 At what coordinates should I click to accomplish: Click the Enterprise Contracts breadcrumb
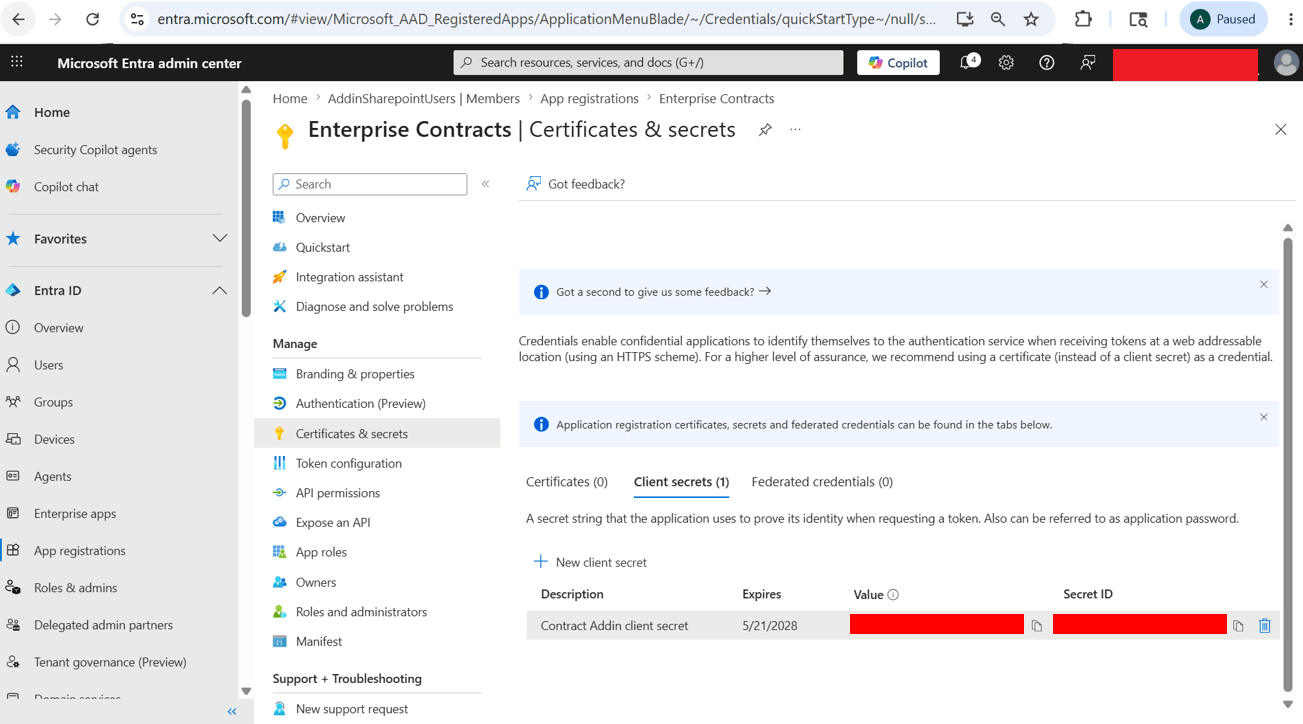tap(716, 99)
